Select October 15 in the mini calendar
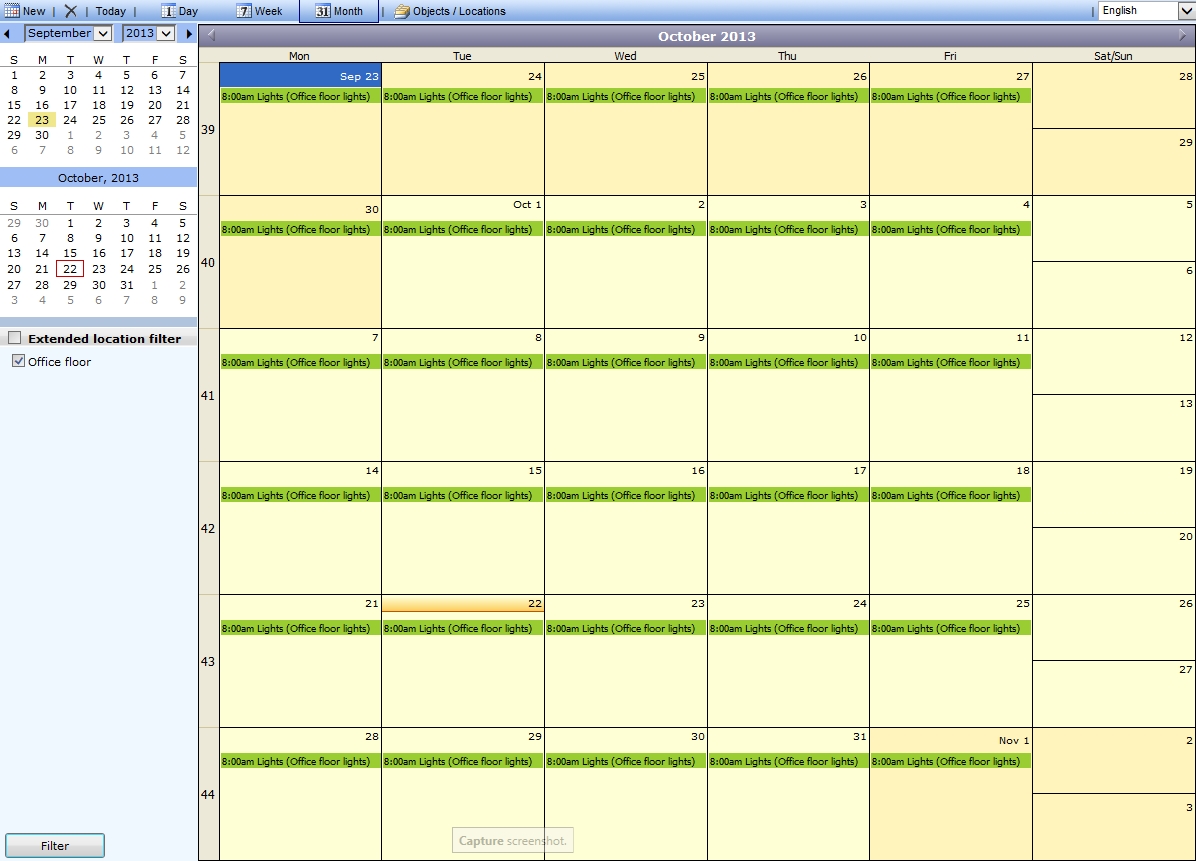 coord(70,254)
